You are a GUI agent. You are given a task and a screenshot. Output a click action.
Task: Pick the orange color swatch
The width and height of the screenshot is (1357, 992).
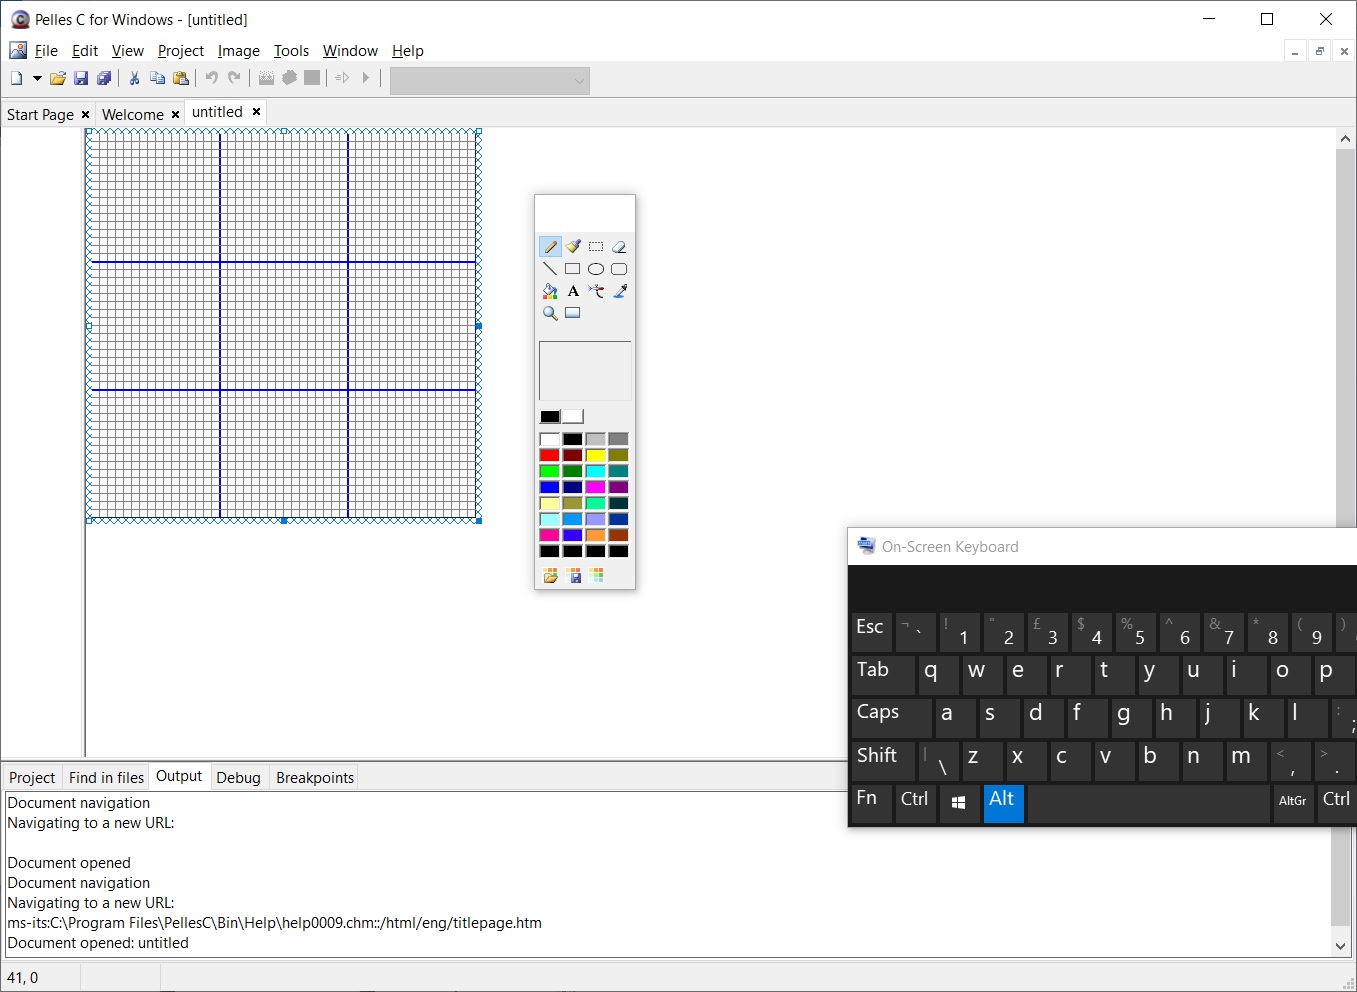click(596, 535)
